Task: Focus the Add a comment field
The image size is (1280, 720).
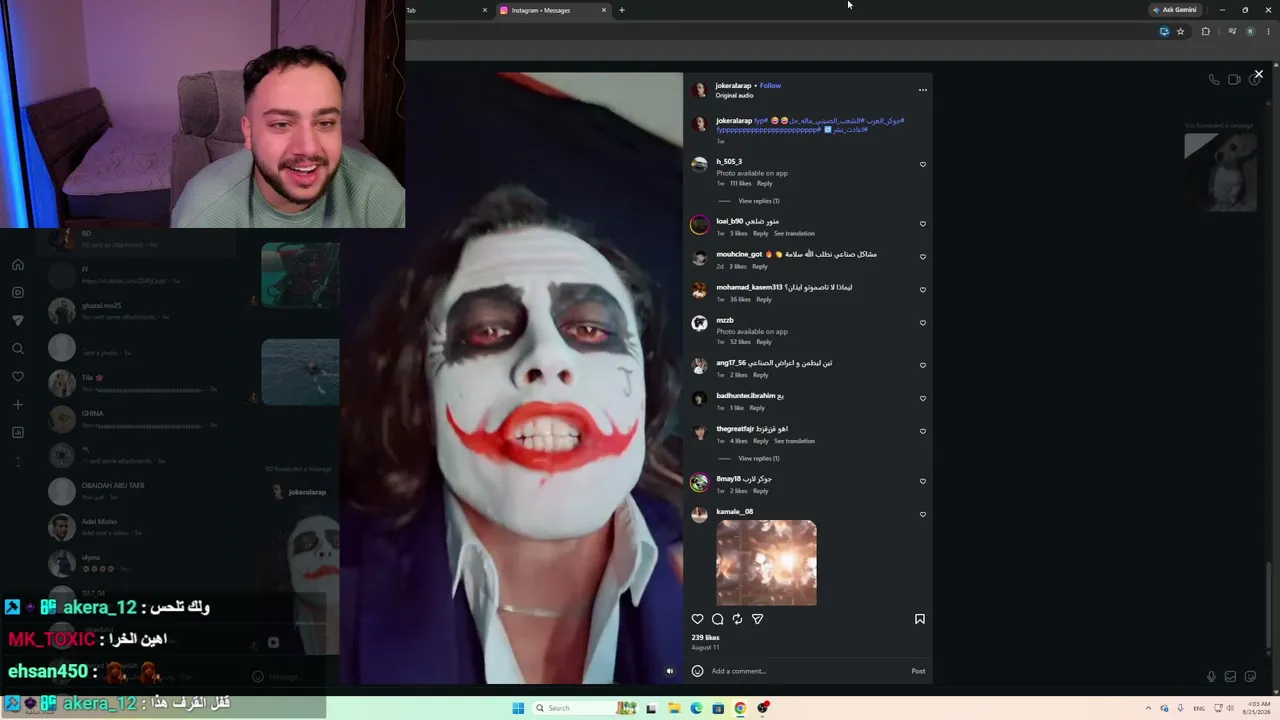Action: click(x=808, y=671)
